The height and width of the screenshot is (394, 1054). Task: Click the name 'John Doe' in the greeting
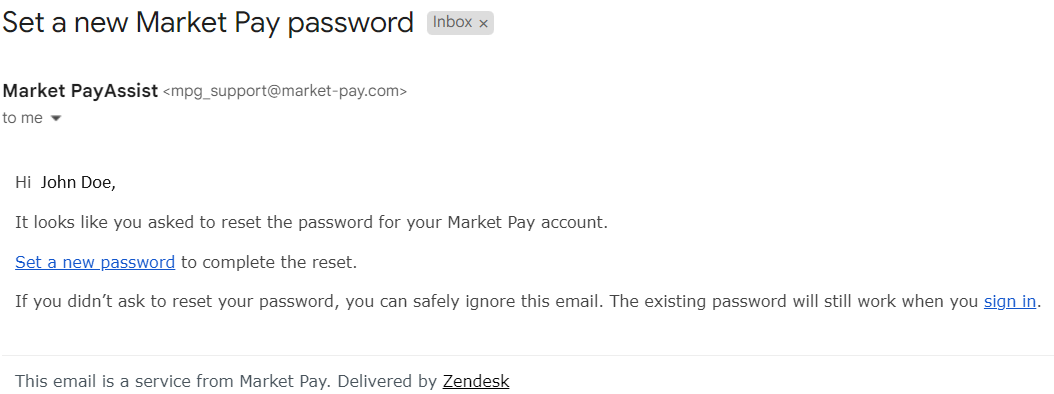(78, 182)
